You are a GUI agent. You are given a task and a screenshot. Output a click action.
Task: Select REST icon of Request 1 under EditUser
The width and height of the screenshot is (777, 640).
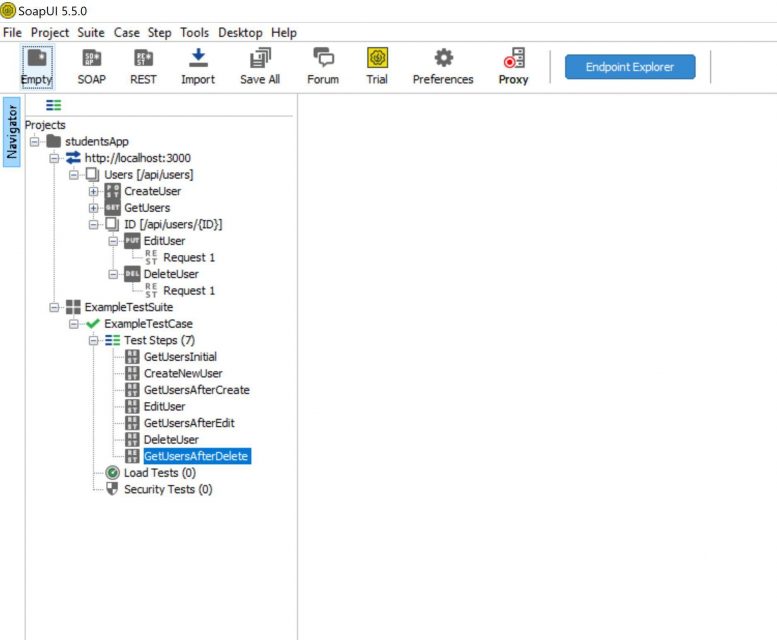[152, 258]
